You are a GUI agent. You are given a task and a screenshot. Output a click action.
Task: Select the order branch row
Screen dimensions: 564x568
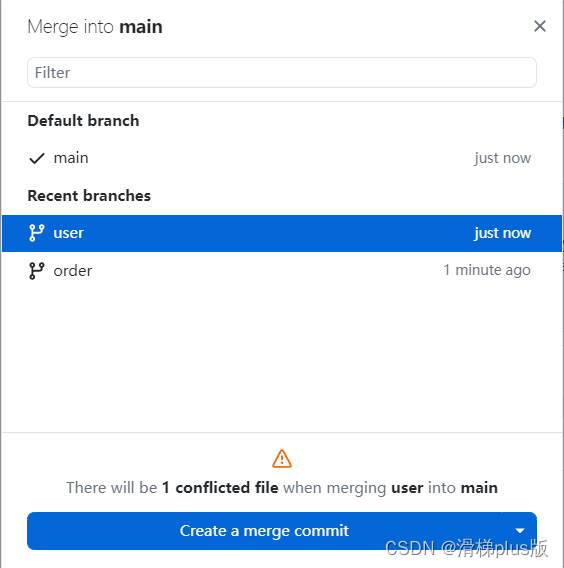282,271
